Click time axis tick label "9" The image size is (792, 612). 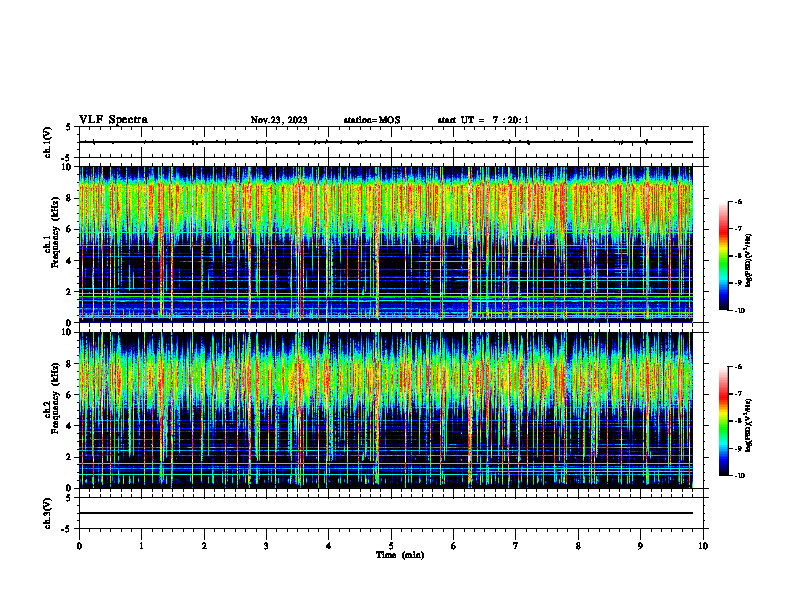coord(640,546)
